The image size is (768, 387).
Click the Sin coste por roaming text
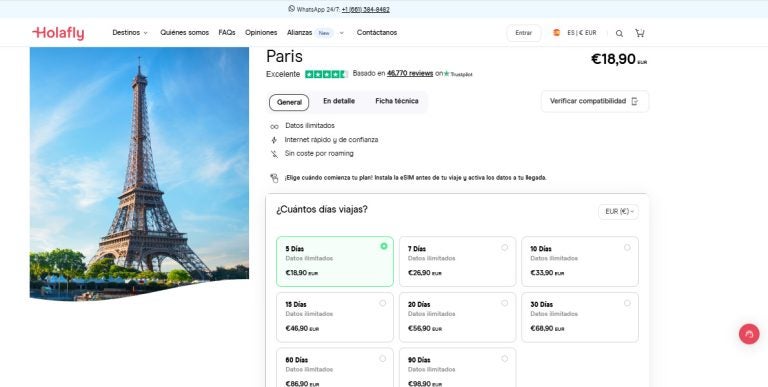319,154
